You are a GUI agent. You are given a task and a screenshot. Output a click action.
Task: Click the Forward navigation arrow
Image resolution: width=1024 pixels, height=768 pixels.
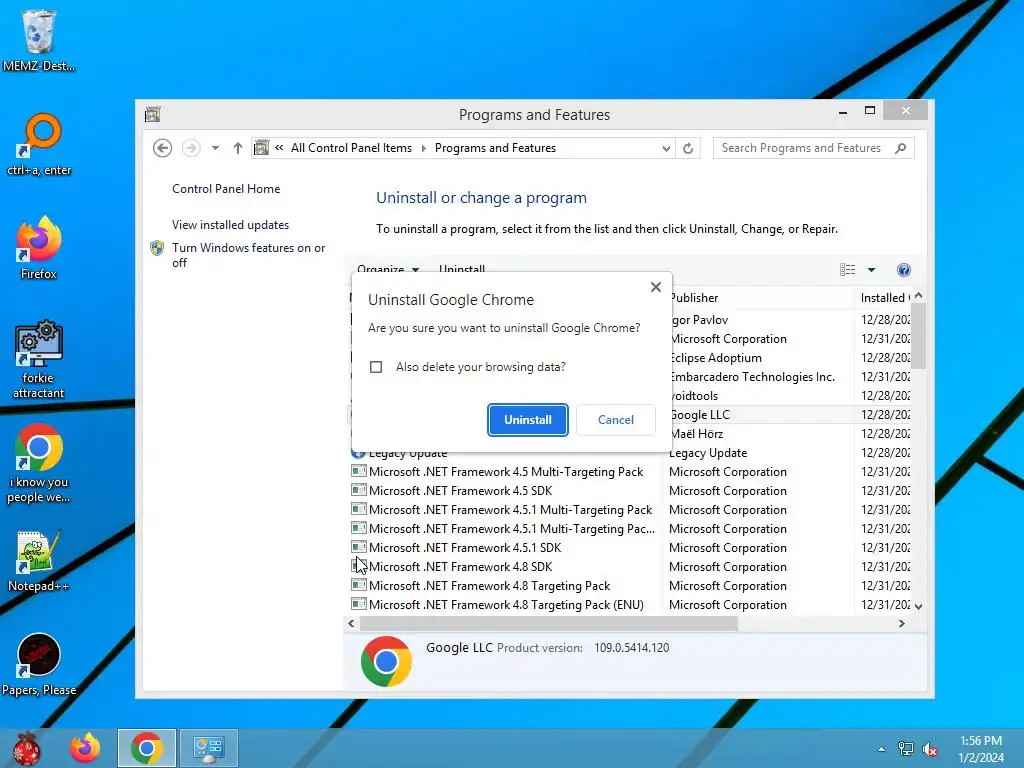(191, 148)
